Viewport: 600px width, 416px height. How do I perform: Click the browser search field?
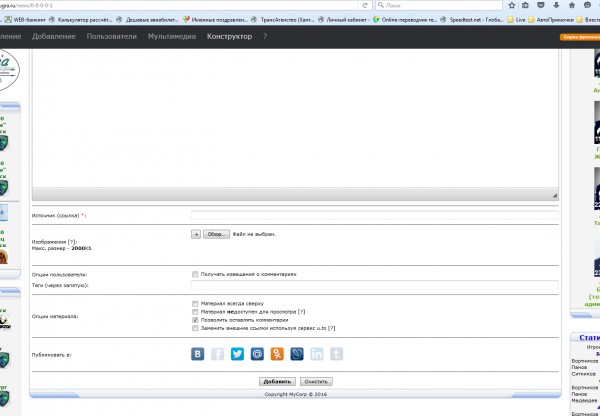[439, 5]
